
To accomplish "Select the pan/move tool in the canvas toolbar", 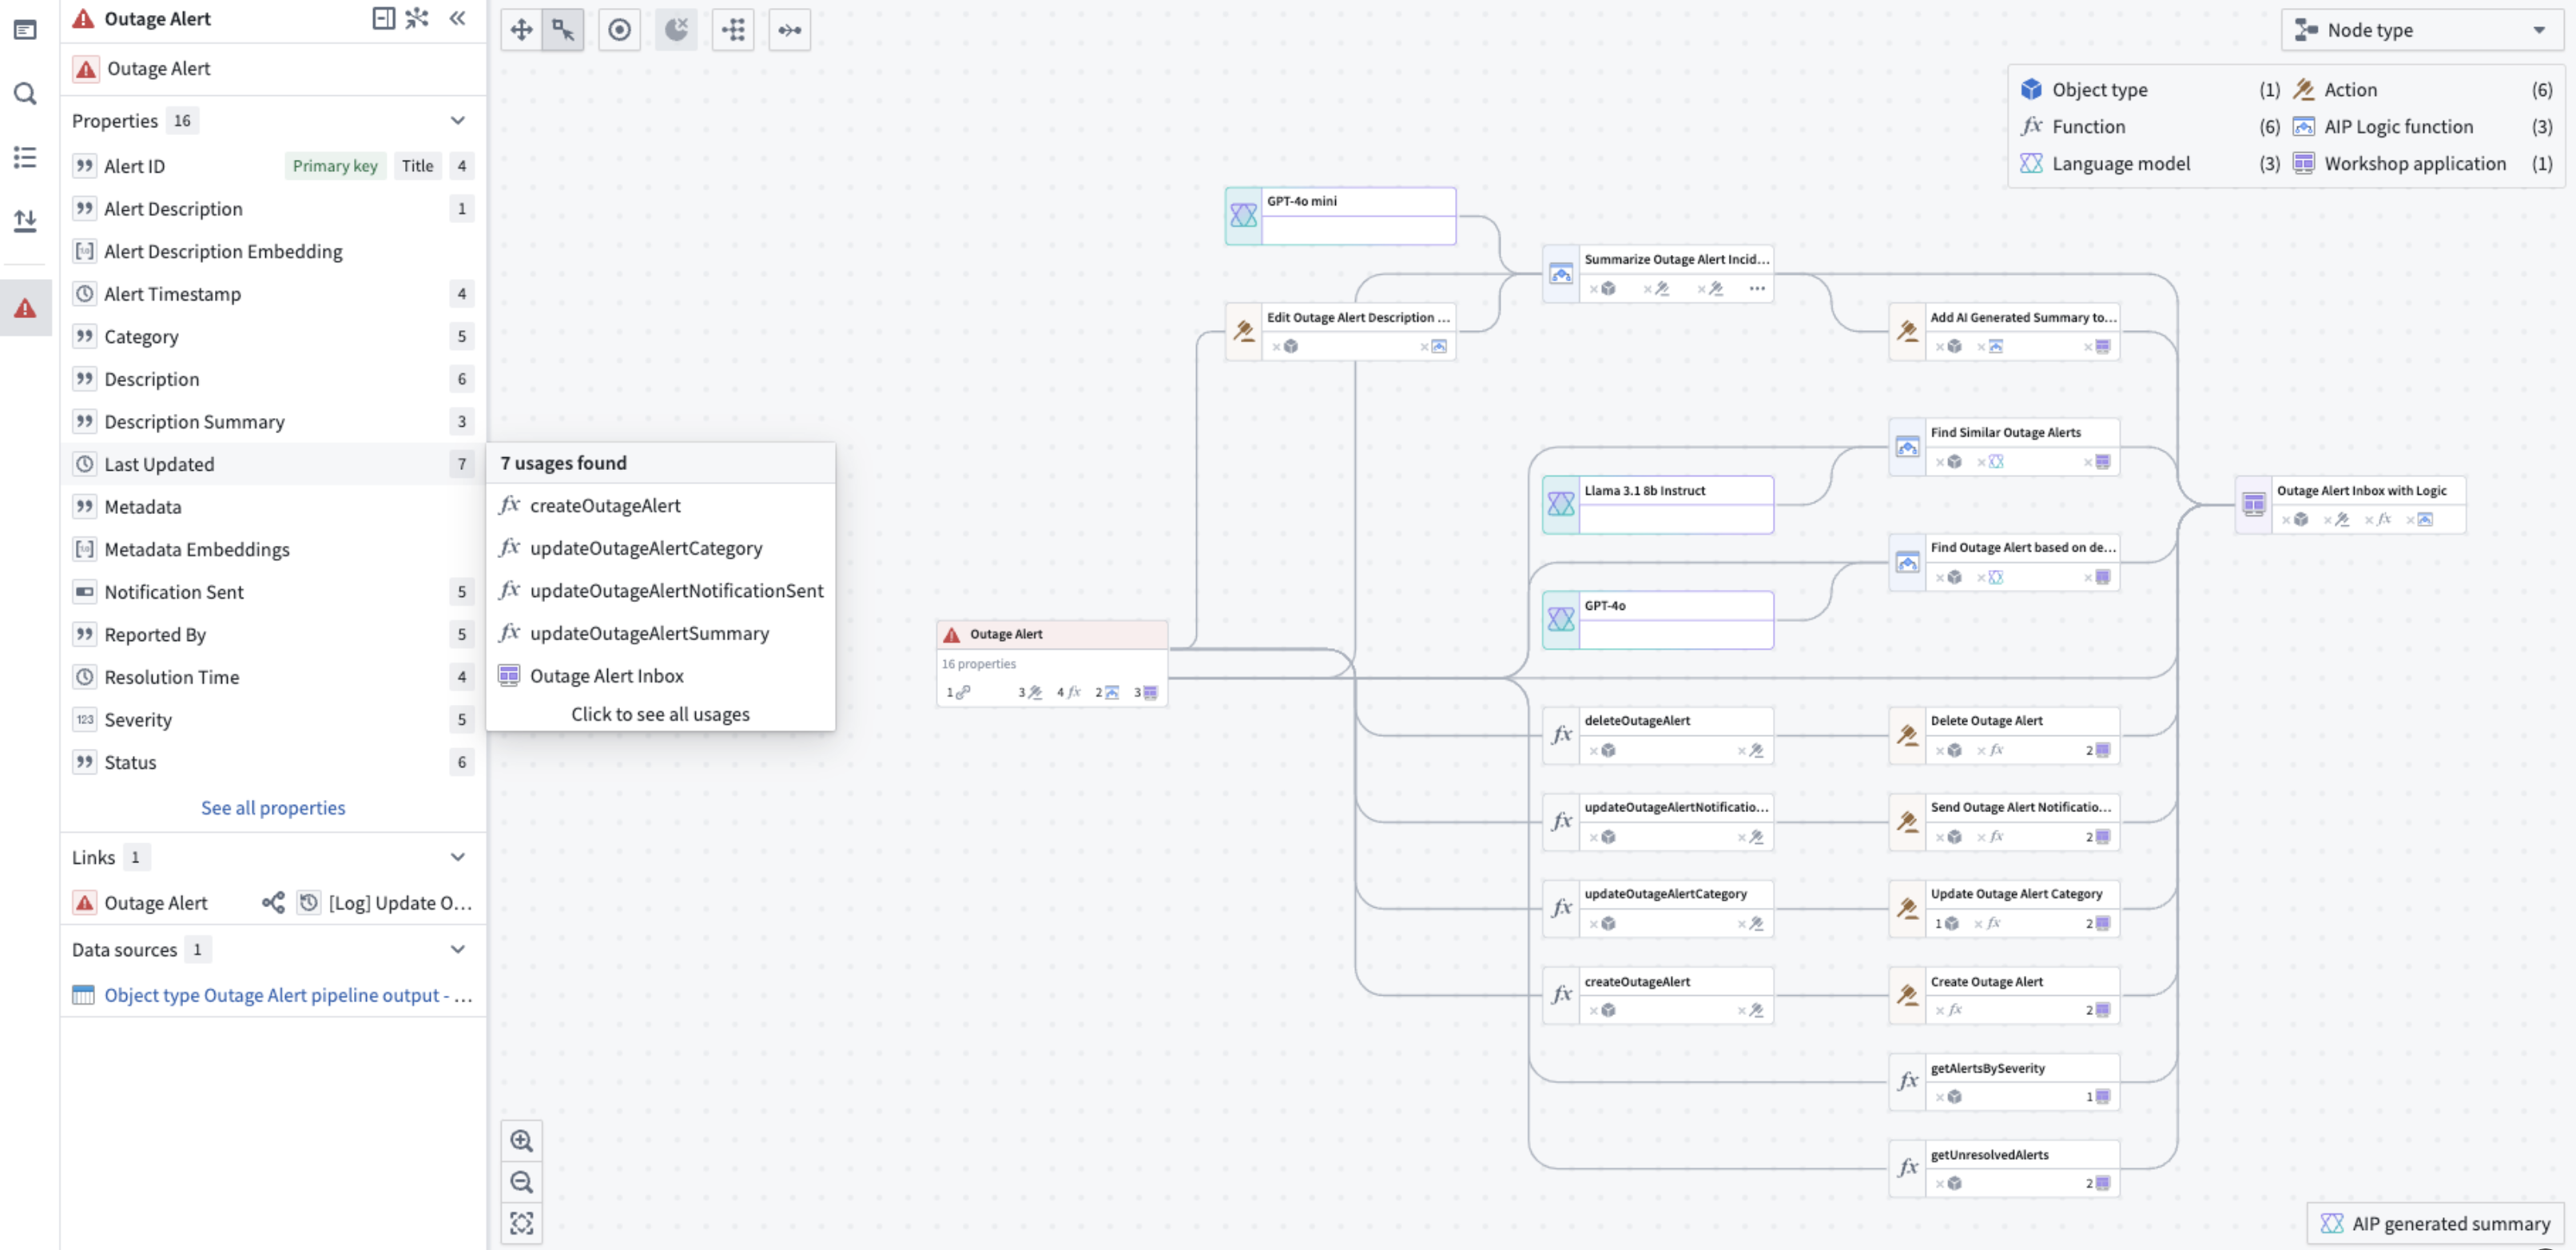I will click(520, 30).
